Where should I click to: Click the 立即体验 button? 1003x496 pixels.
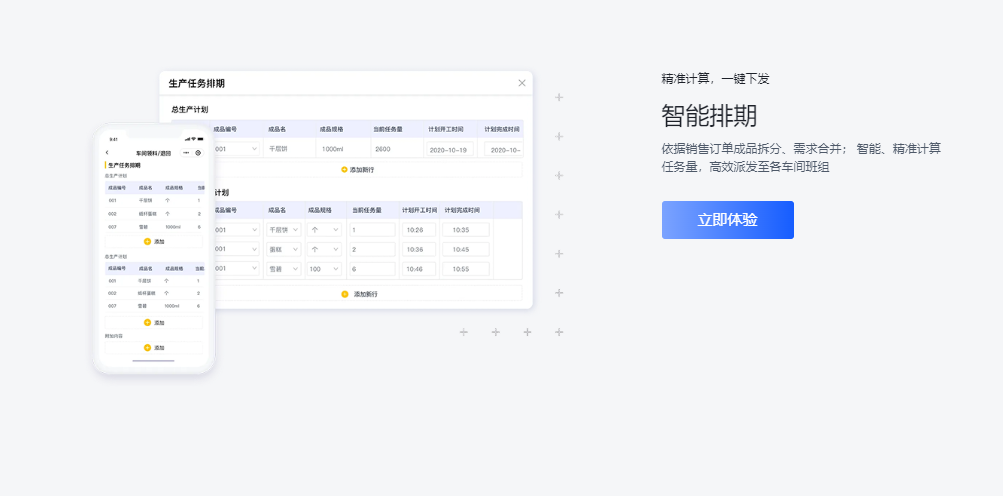click(x=727, y=220)
